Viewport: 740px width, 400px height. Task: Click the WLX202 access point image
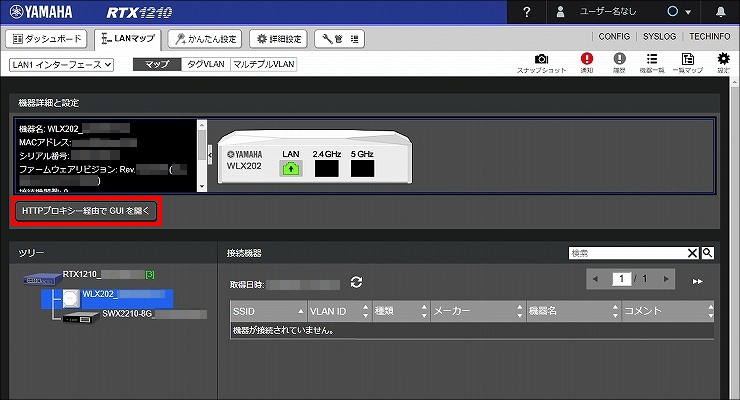[315, 157]
